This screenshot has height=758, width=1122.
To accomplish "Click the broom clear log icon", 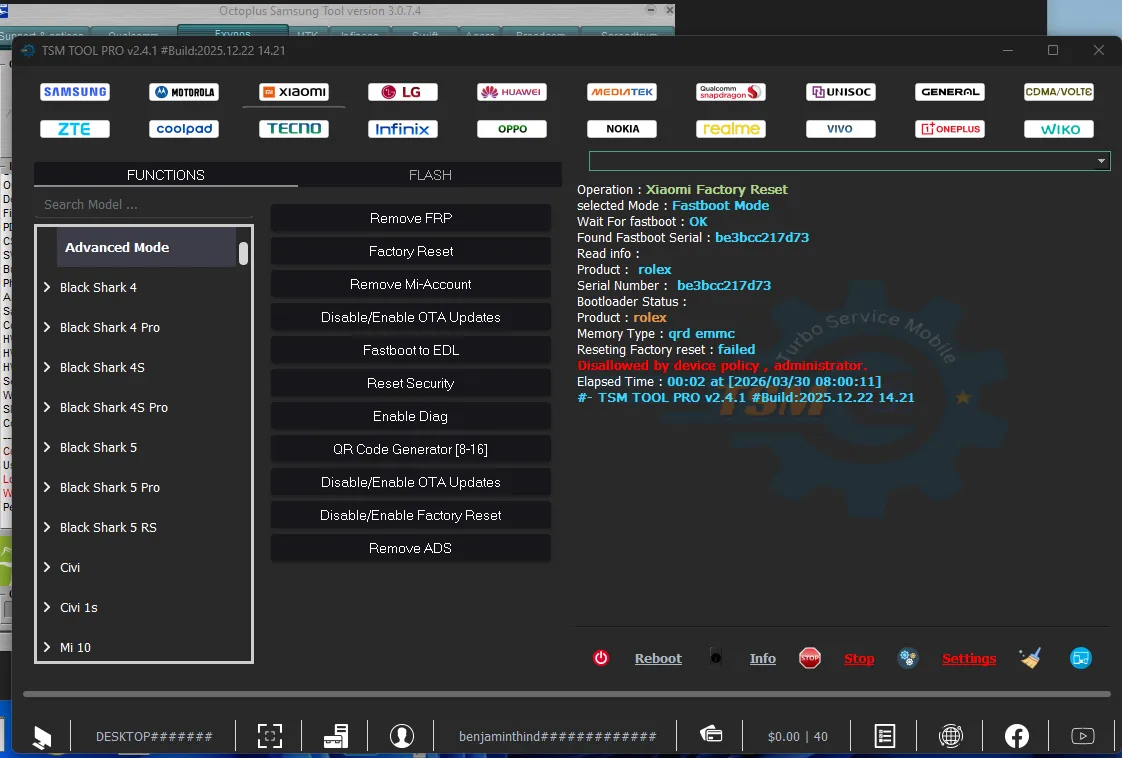I will click(1030, 658).
